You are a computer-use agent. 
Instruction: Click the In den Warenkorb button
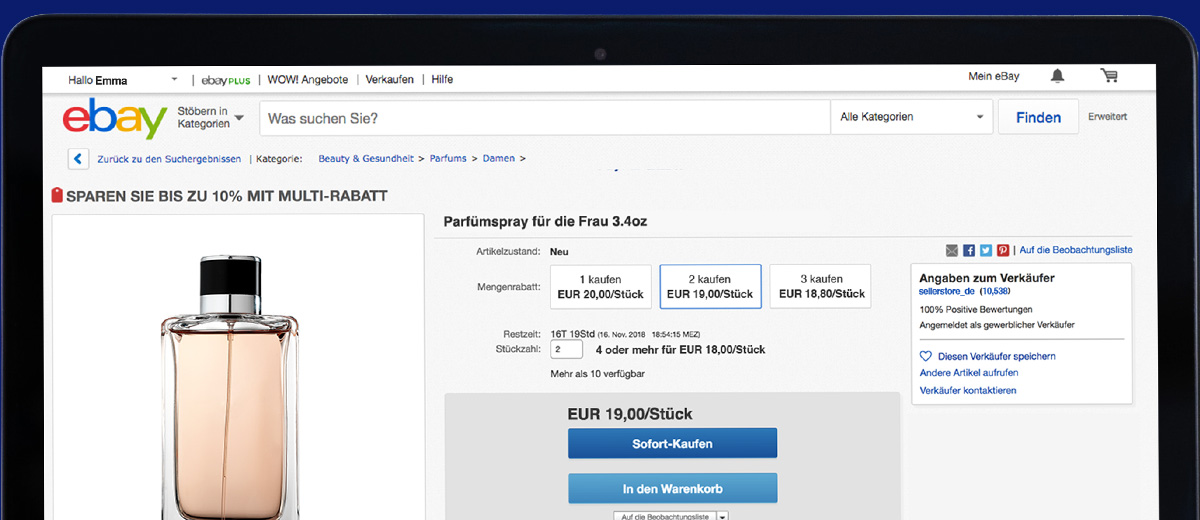coord(672,489)
